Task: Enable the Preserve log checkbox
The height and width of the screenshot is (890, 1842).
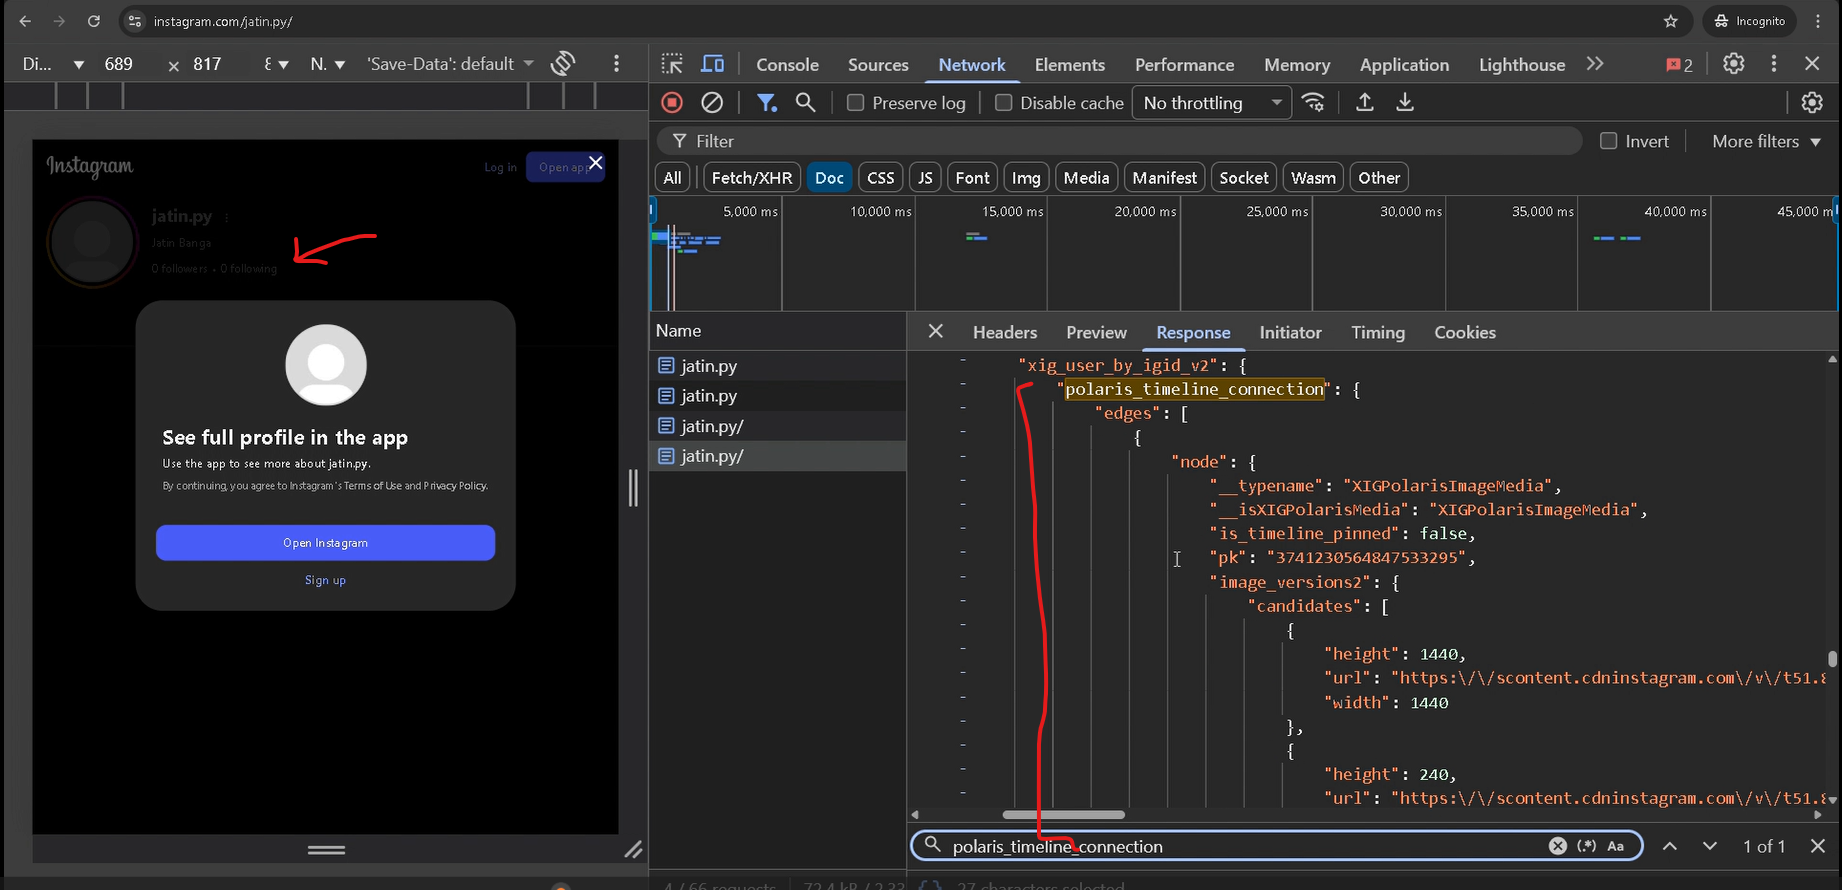Action: [856, 103]
